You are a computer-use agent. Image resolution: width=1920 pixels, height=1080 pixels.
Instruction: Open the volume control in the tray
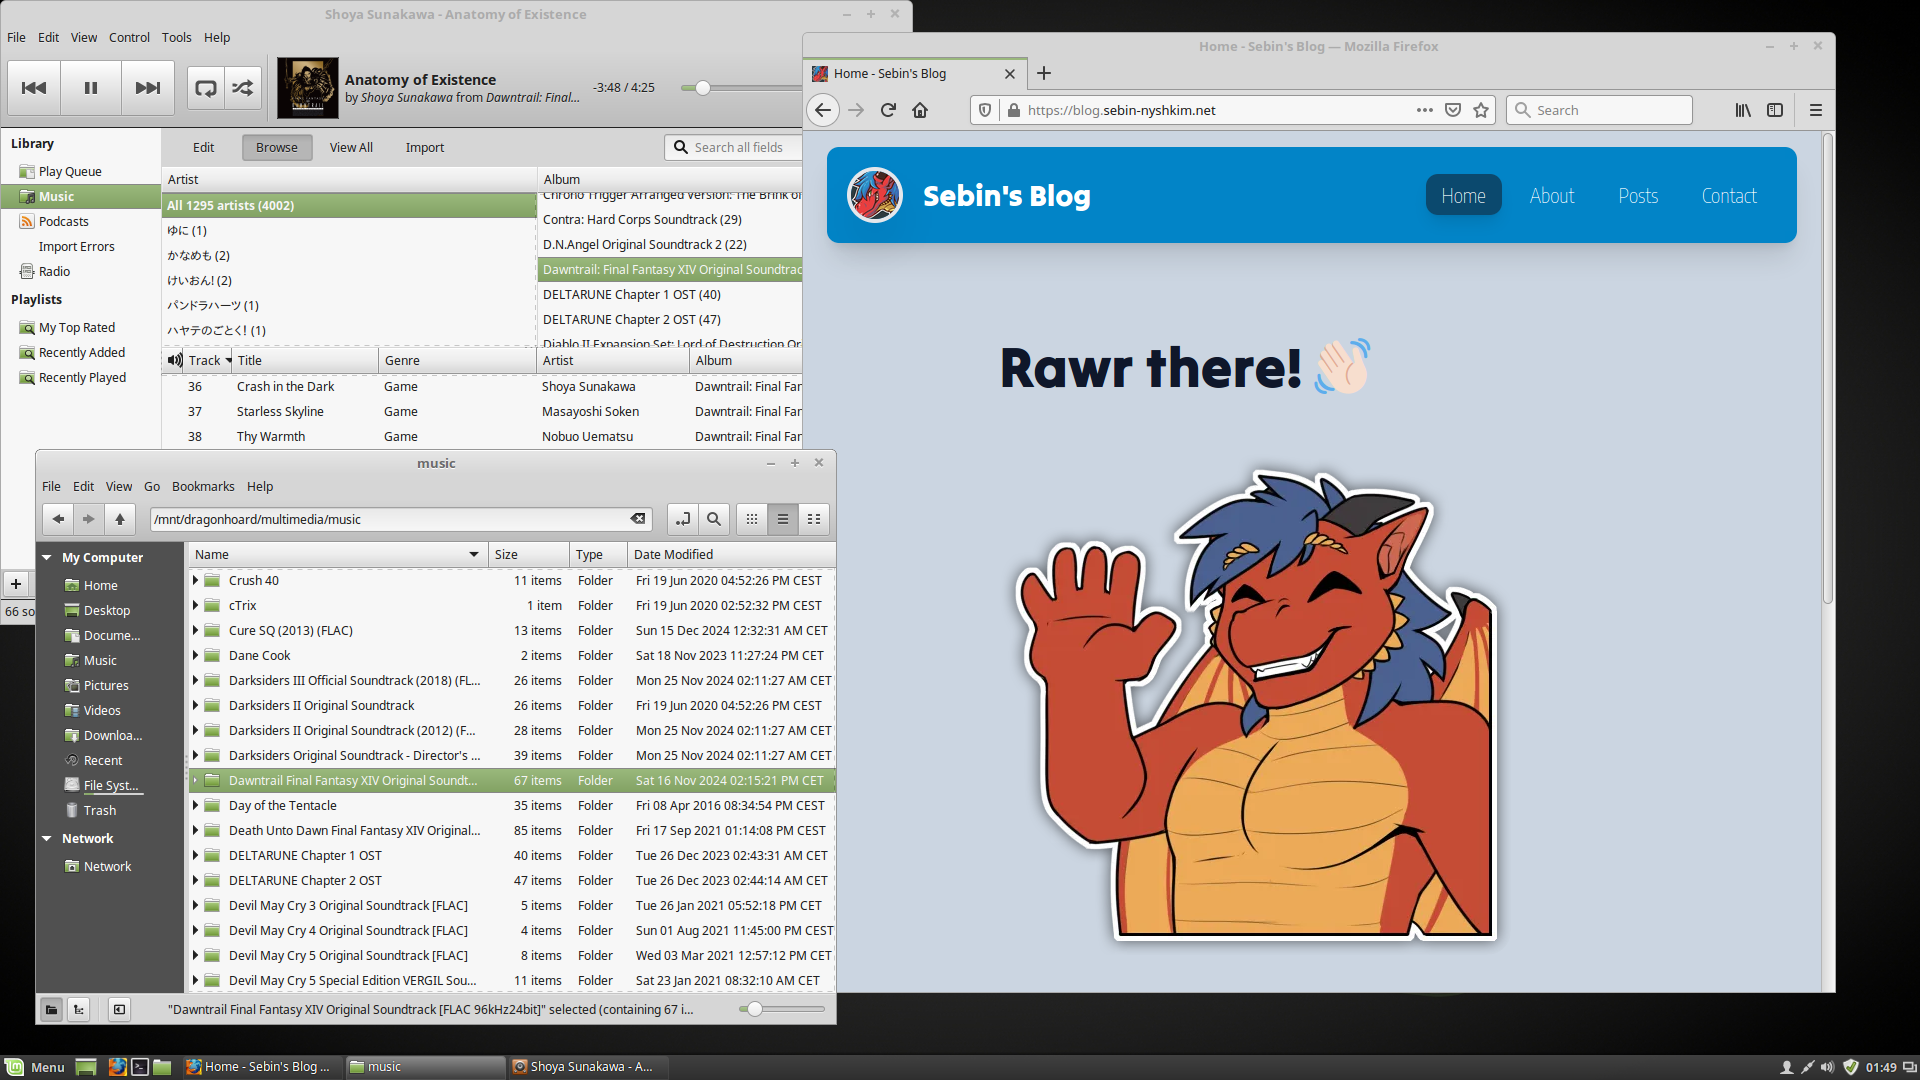tap(1828, 1067)
